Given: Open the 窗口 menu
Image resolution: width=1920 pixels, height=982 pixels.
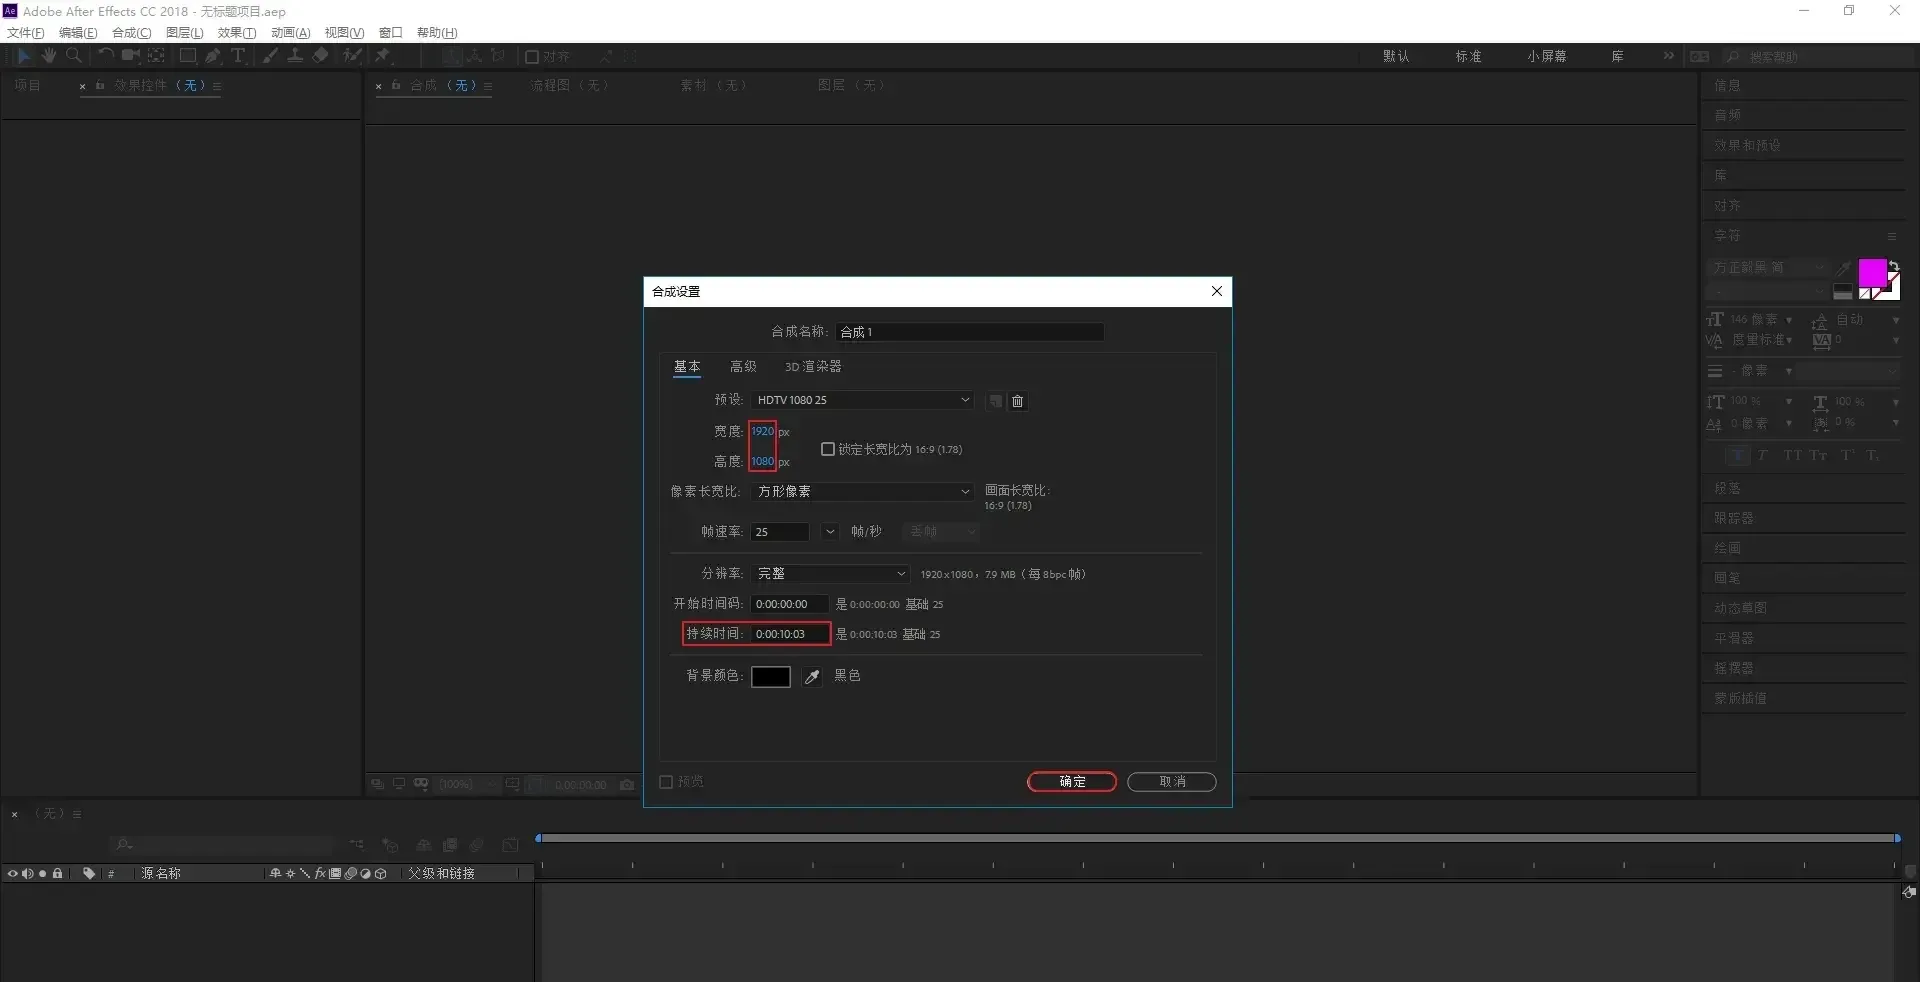Looking at the screenshot, I should [390, 33].
